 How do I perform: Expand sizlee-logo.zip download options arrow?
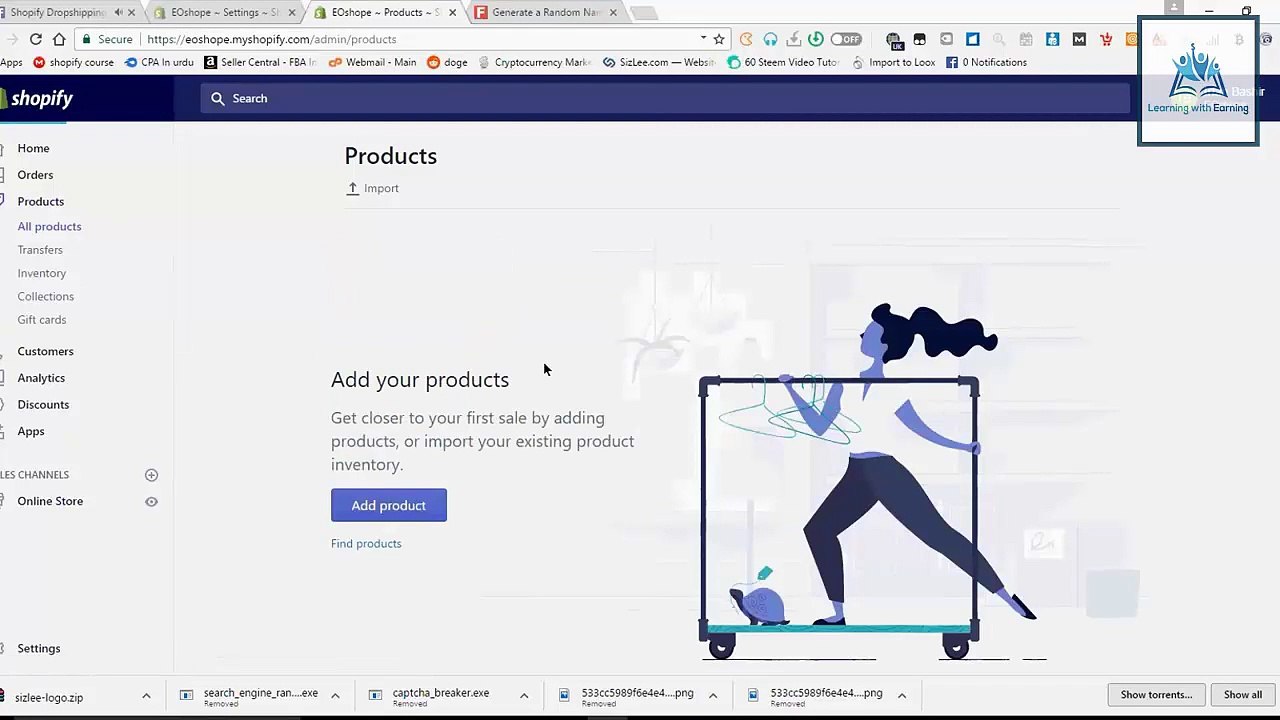(x=146, y=696)
